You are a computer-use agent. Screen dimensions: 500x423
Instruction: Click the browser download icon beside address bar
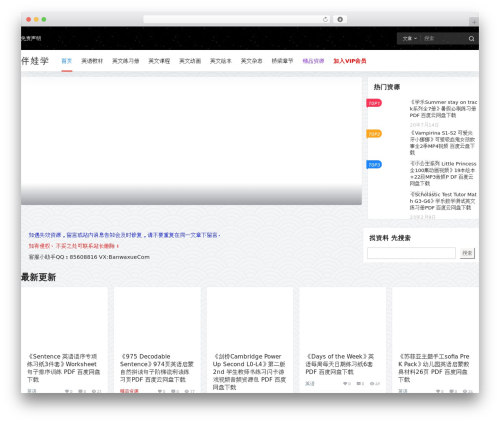click(340, 19)
